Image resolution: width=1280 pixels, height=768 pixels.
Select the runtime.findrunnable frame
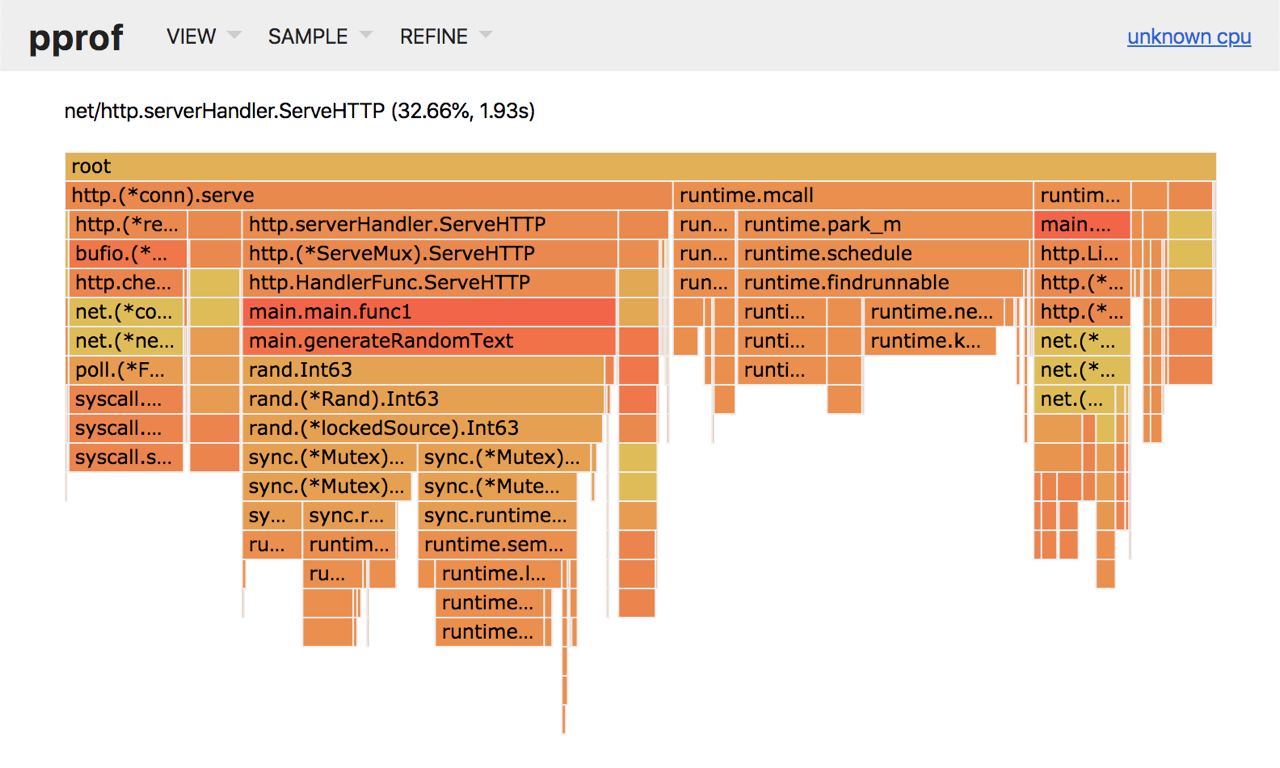881,282
